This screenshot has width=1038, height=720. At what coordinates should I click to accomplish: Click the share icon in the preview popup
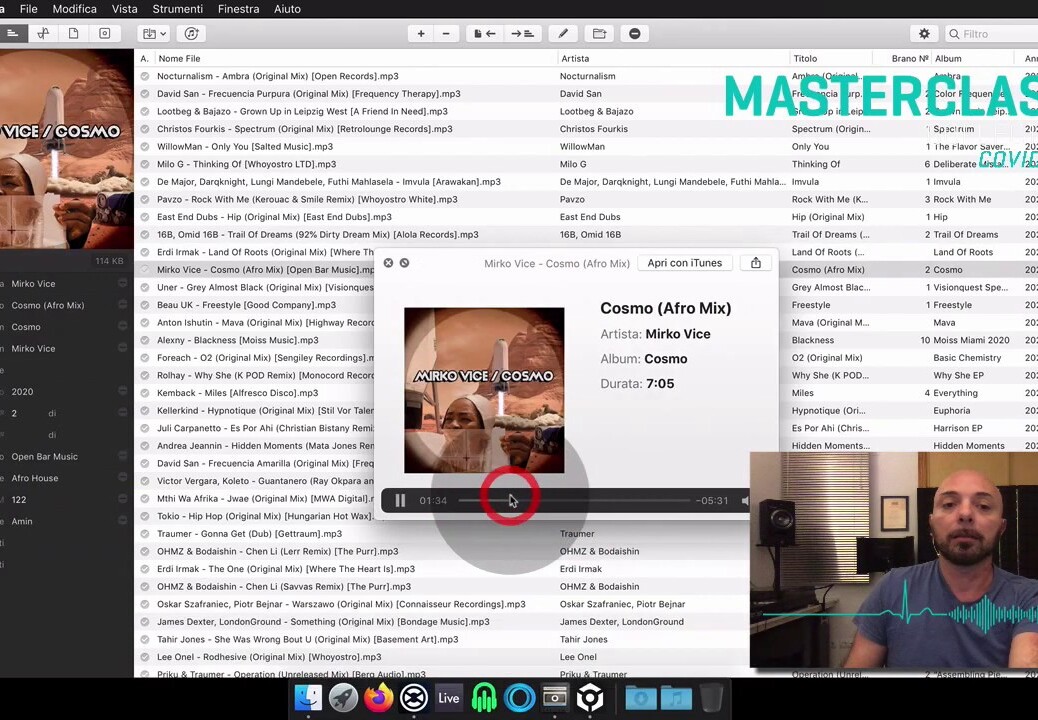pos(755,263)
